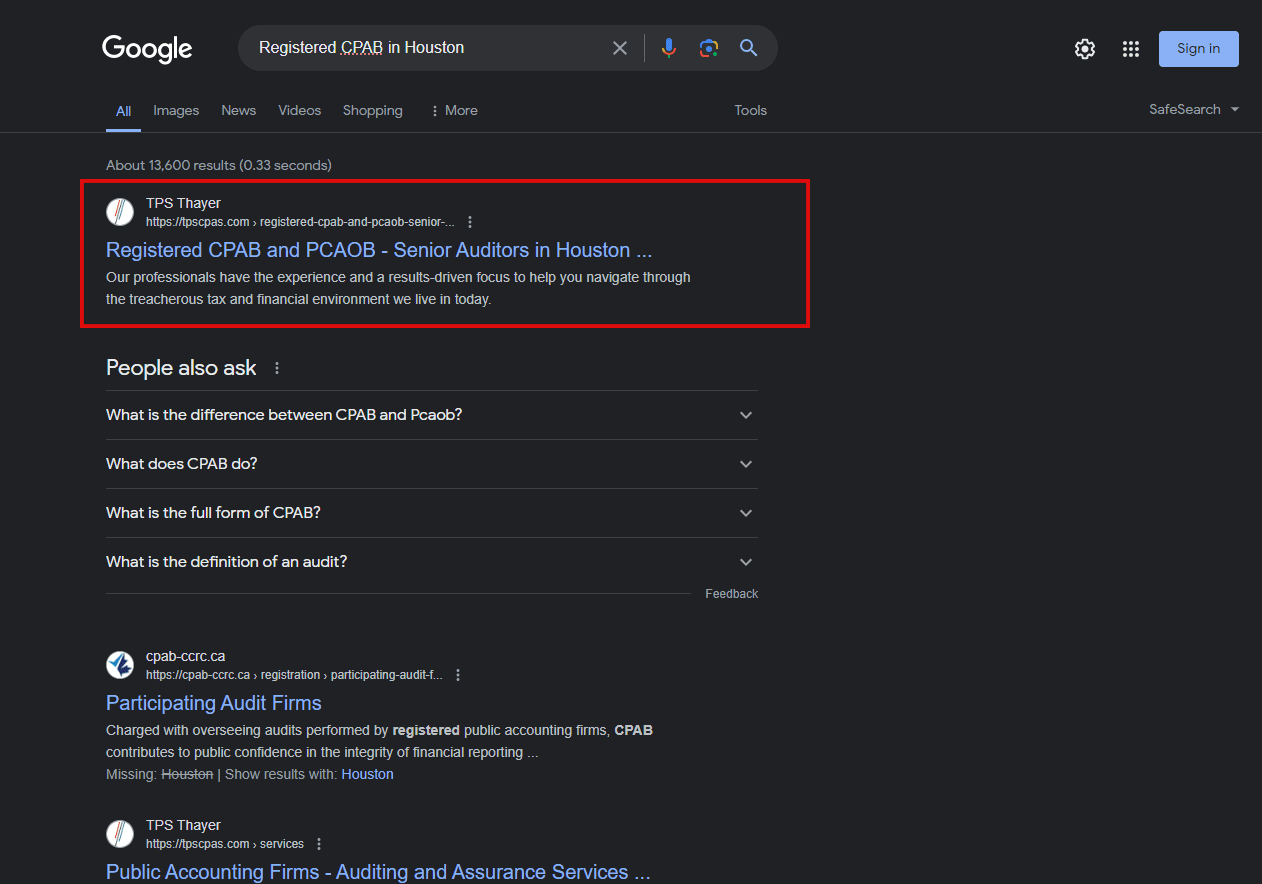The image size is (1262, 884).
Task: Open three-dot menu beside cpab-ccrc.ca result
Action: tap(458, 675)
